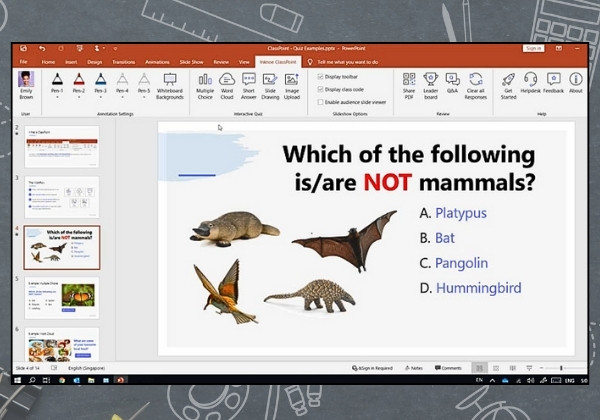
Task: Clear all Responses in Review group
Action: (476, 86)
